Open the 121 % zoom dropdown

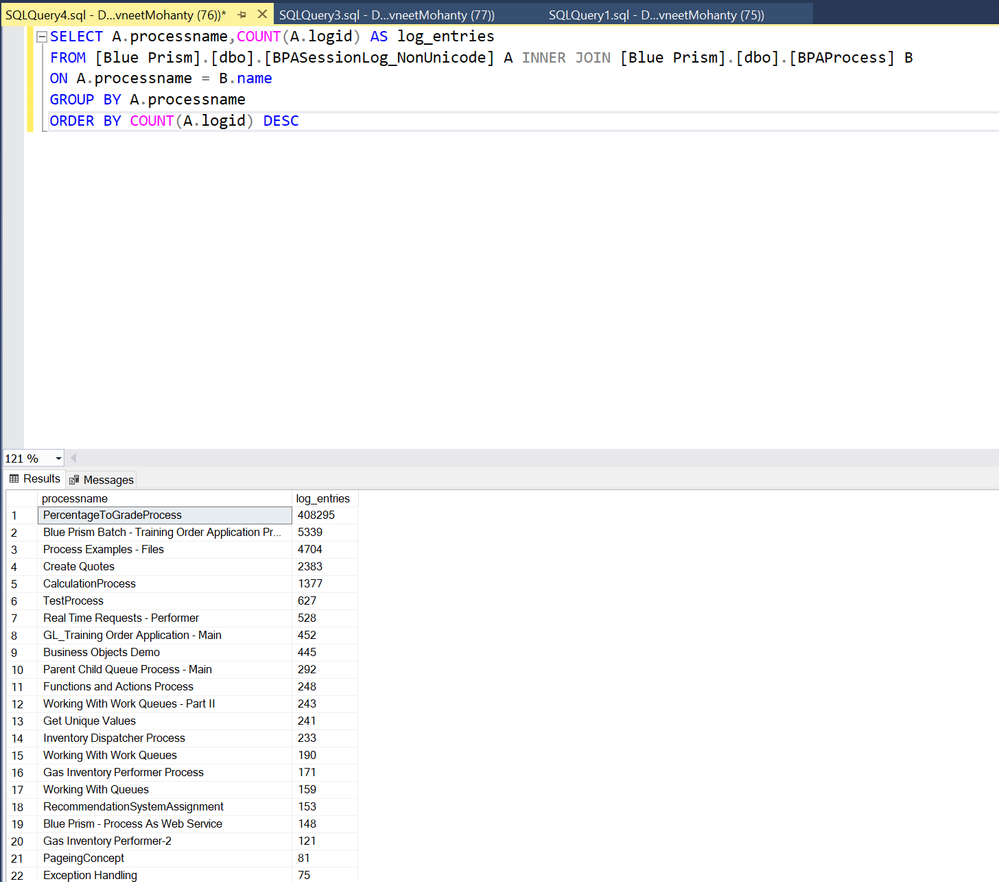[59, 458]
